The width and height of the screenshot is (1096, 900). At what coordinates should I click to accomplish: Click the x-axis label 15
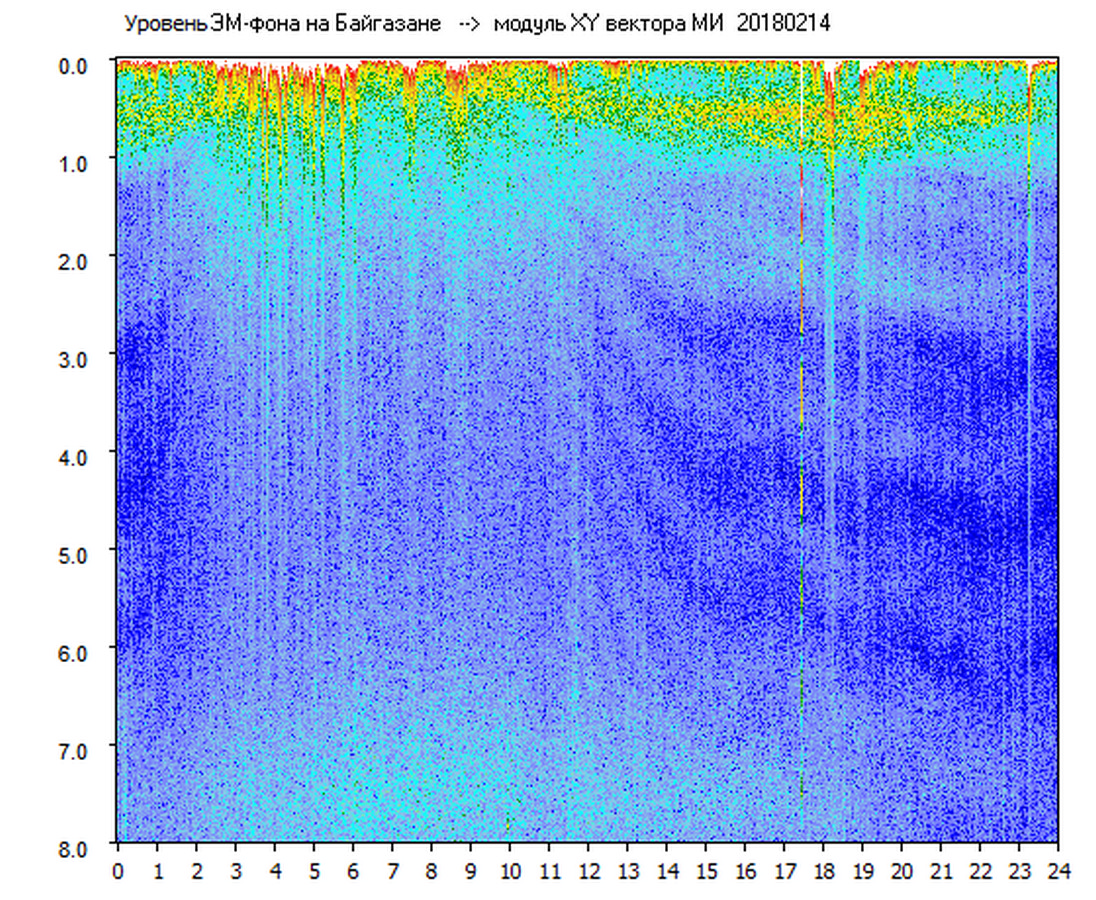click(x=706, y=871)
